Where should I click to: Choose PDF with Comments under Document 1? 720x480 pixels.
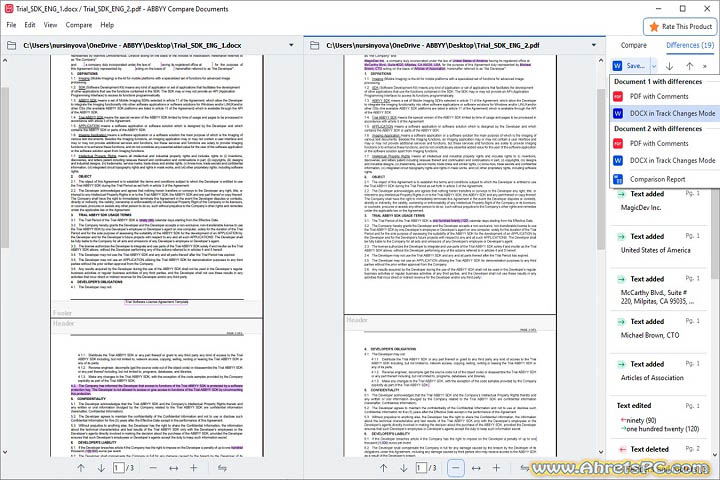(658, 96)
